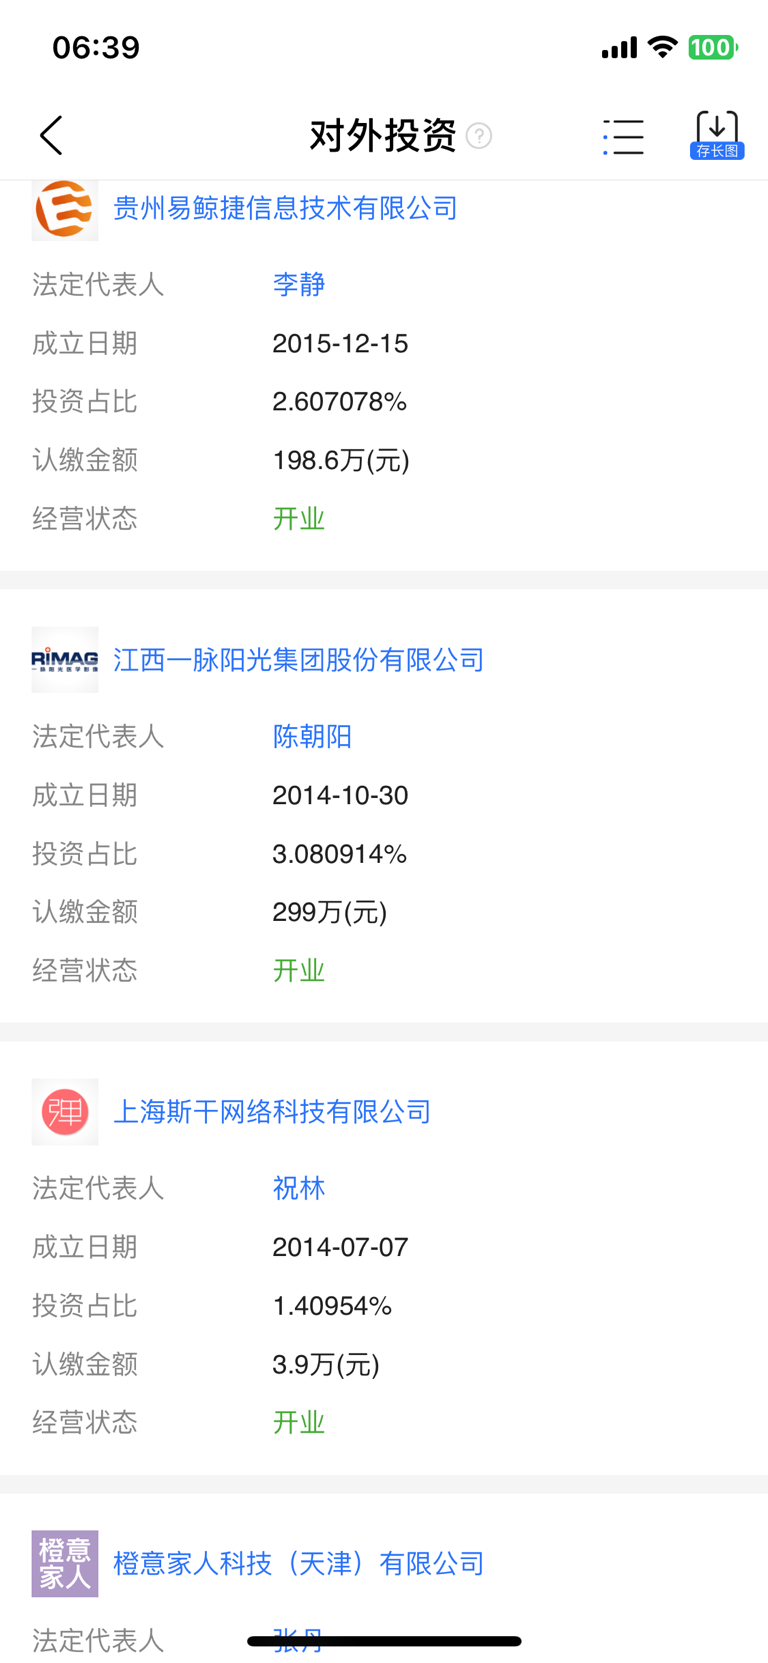
Task: Open 江西一脉阳光集团股份有限公司 company page
Action: [x=298, y=660]
